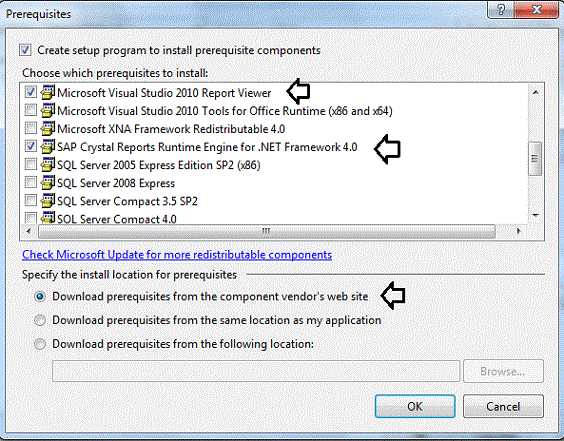
Task: Uncheck Create setup program to install prerequisite components
Action: tap(25, 50)
